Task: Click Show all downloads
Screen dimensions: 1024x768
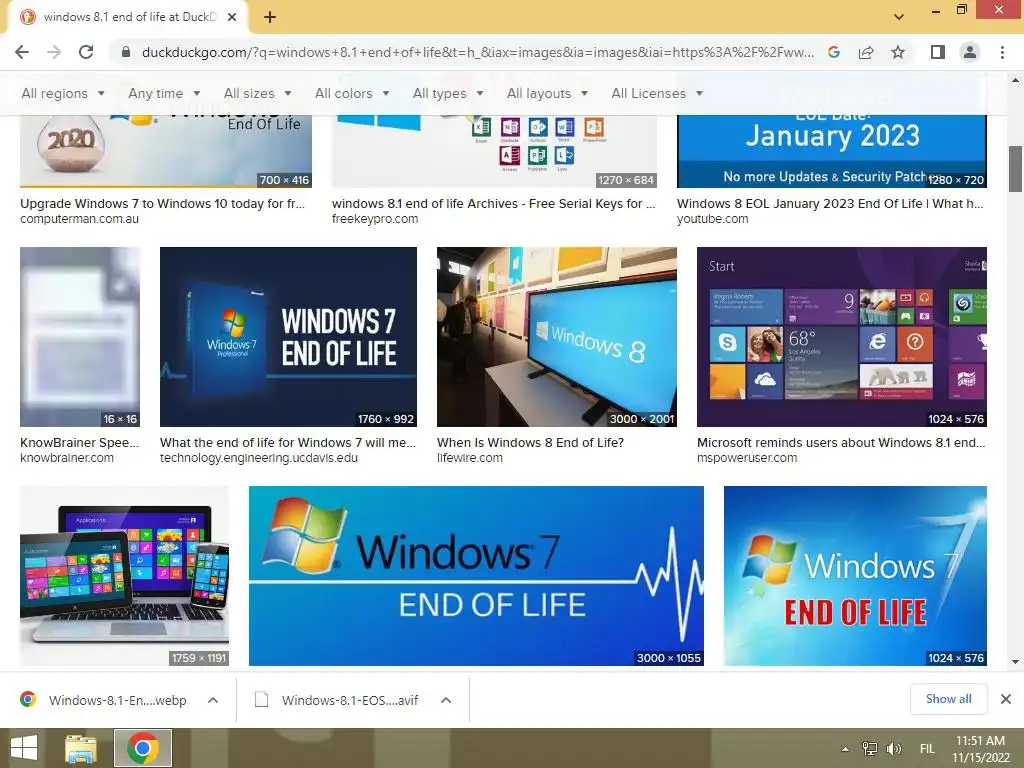Action: point(948,699)
